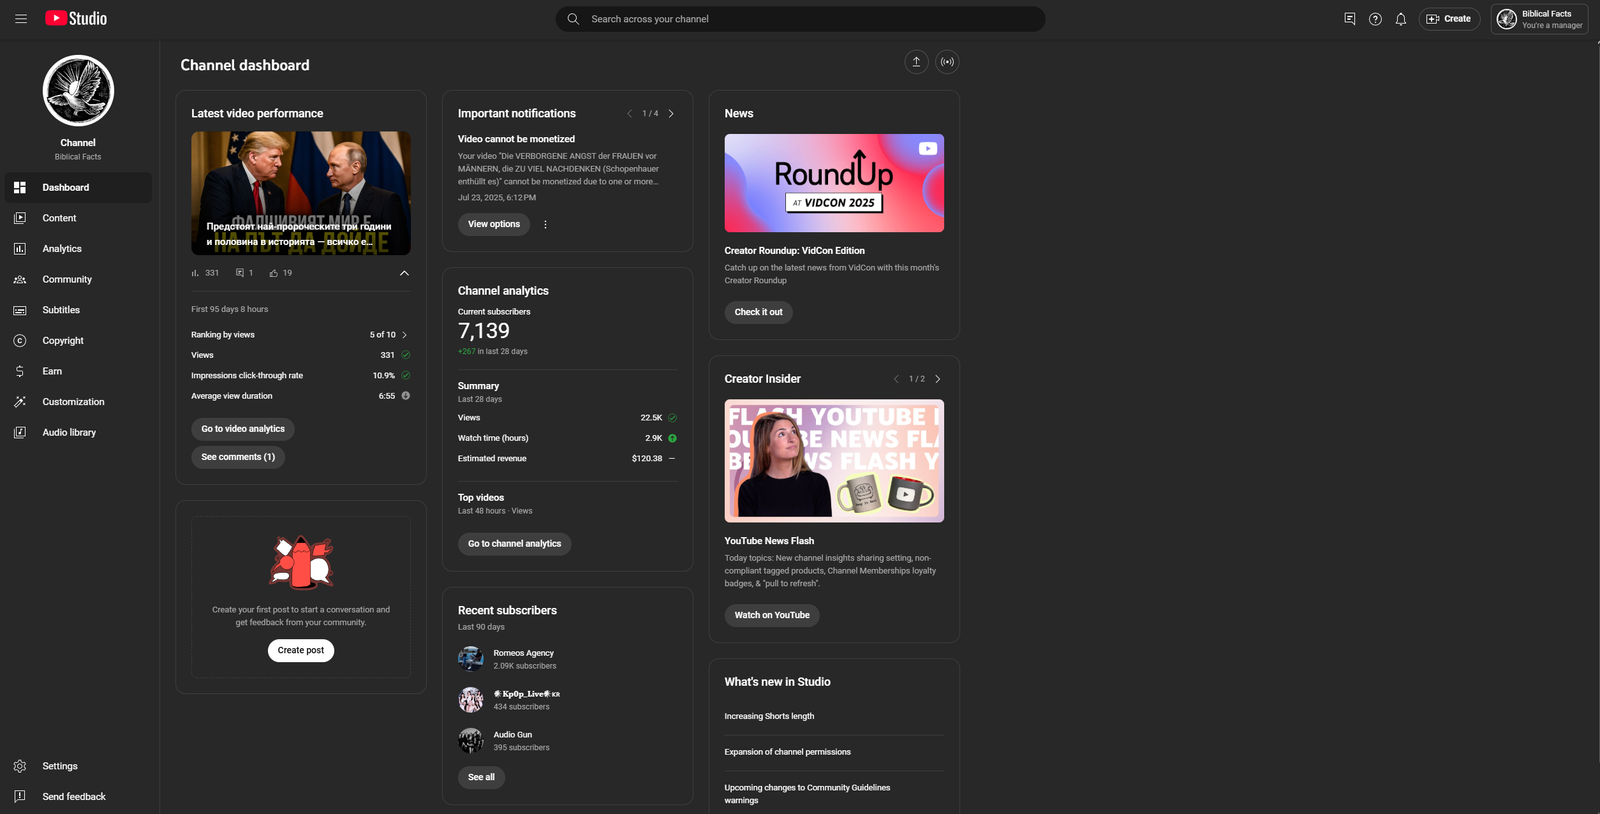Go to next important notification
The width and height of the screenshot is (1600, 814).
[x=671, y=114]
